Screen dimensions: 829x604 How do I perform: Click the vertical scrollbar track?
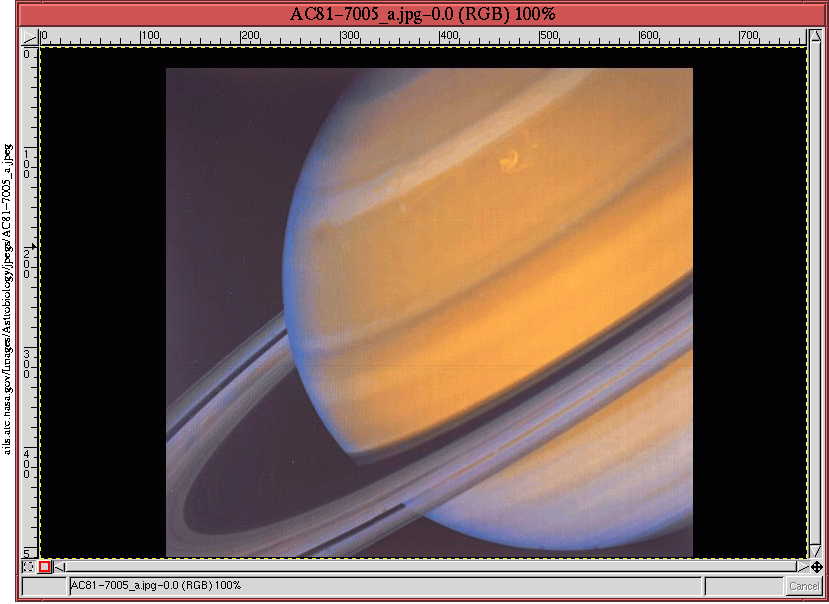tap(816, 300)
